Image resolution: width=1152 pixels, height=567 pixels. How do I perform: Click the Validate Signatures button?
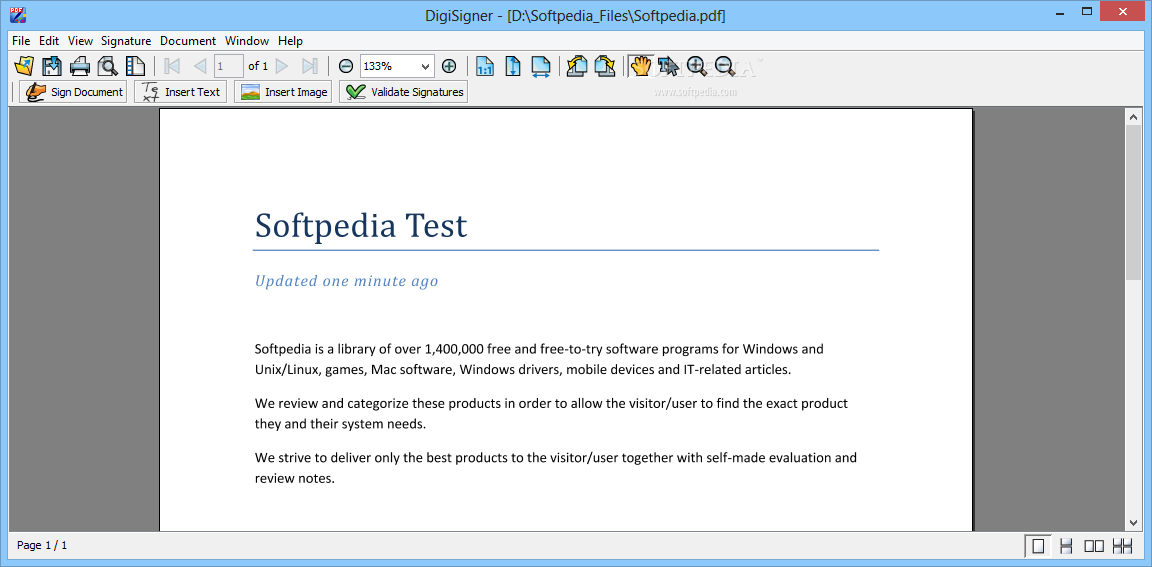point(403,92)
